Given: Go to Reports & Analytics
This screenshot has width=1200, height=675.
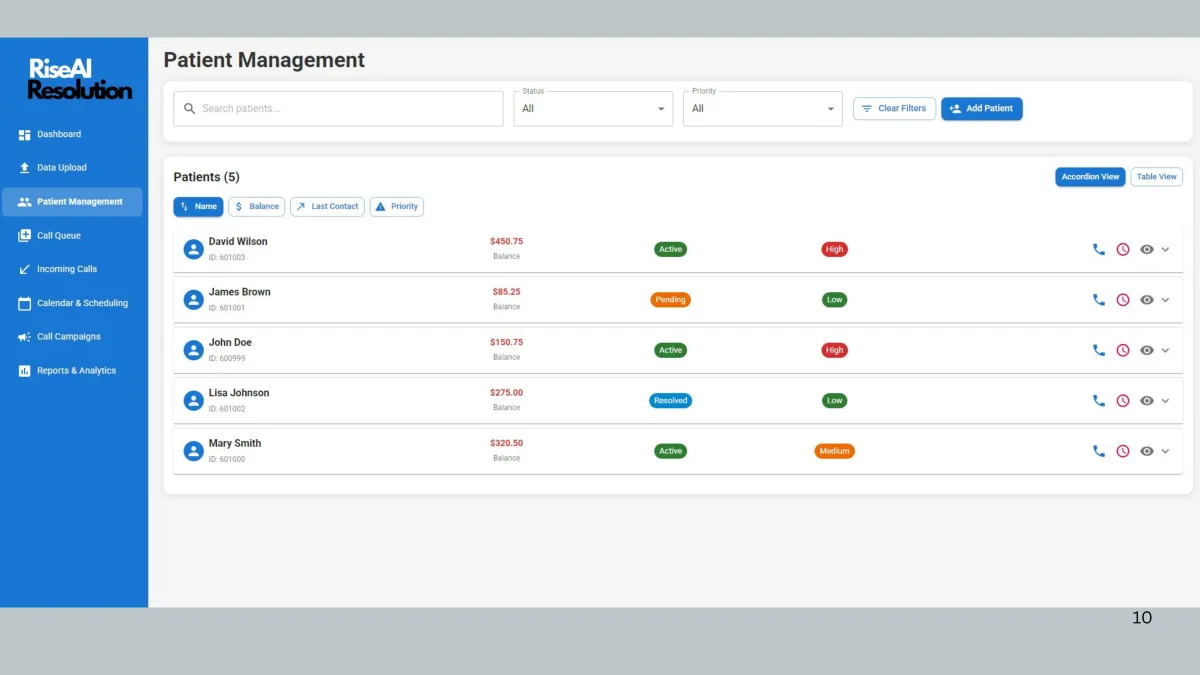Looking at the screenshot, I should tap(72, 371).
